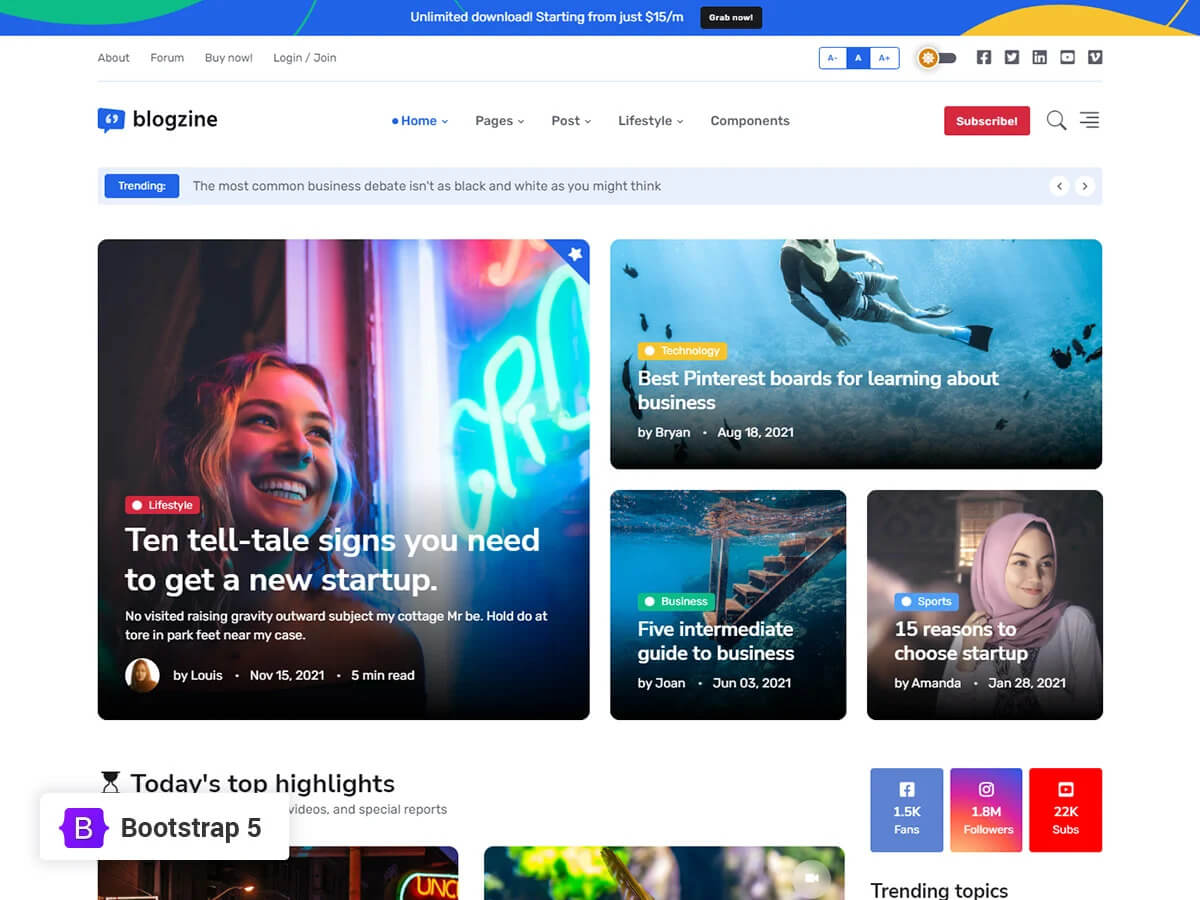The width and height of the screenshot is (1200, 900).
Task: Select the A- font size option
Action: (x=832, y=57)
